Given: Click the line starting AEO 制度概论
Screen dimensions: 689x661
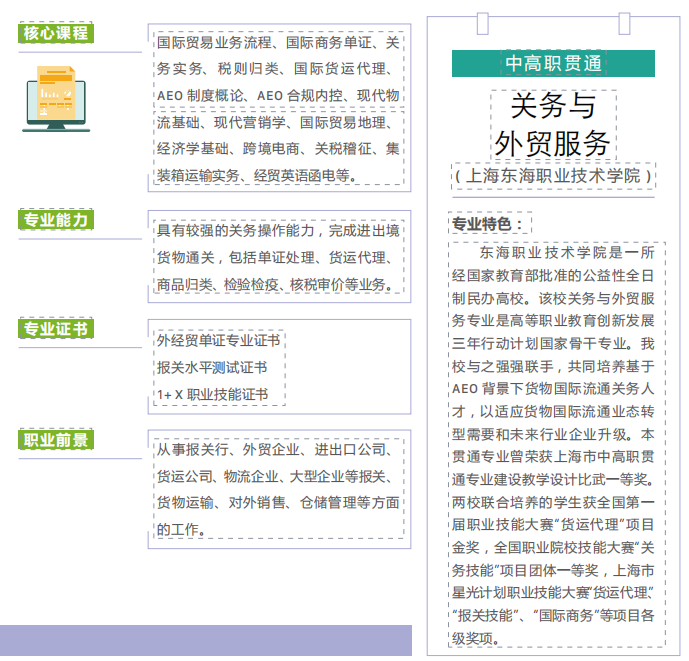Looking at the screenshot, I should pos(278,95).
